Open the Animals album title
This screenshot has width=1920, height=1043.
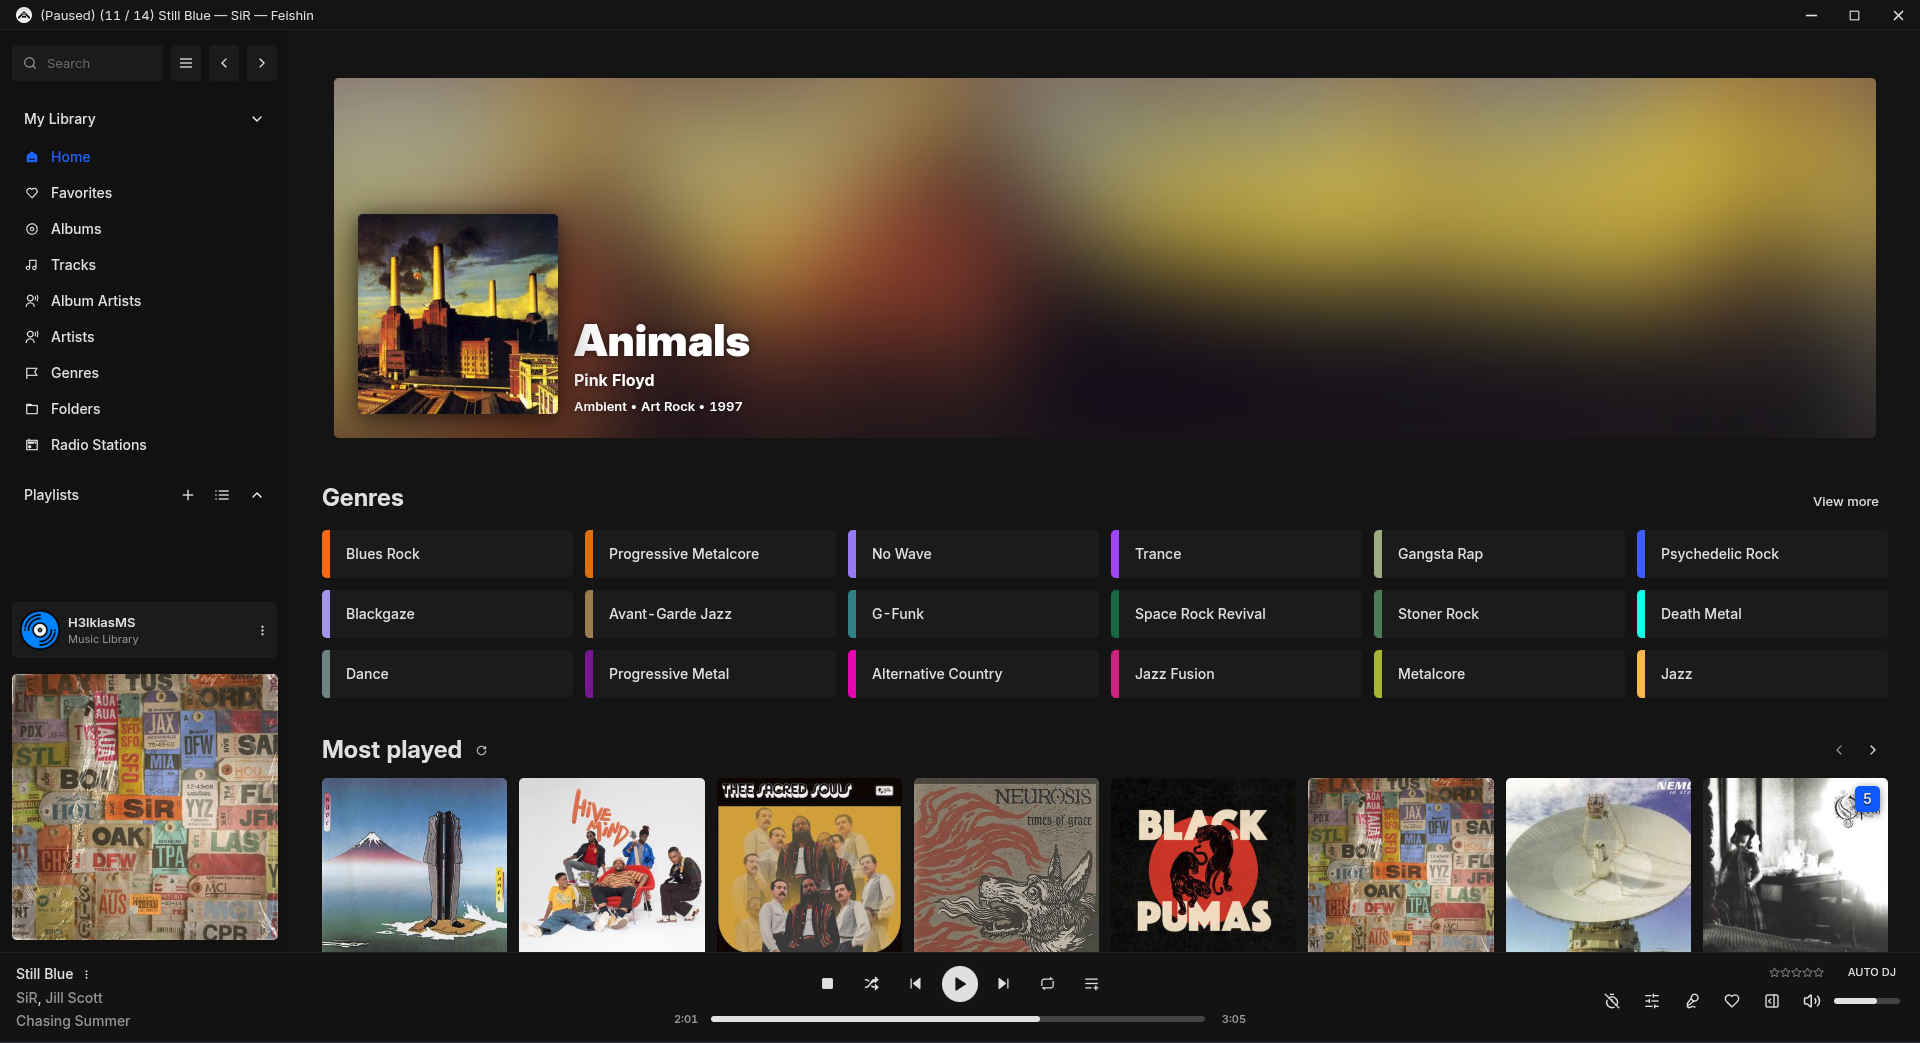click(x=662, y=341)
